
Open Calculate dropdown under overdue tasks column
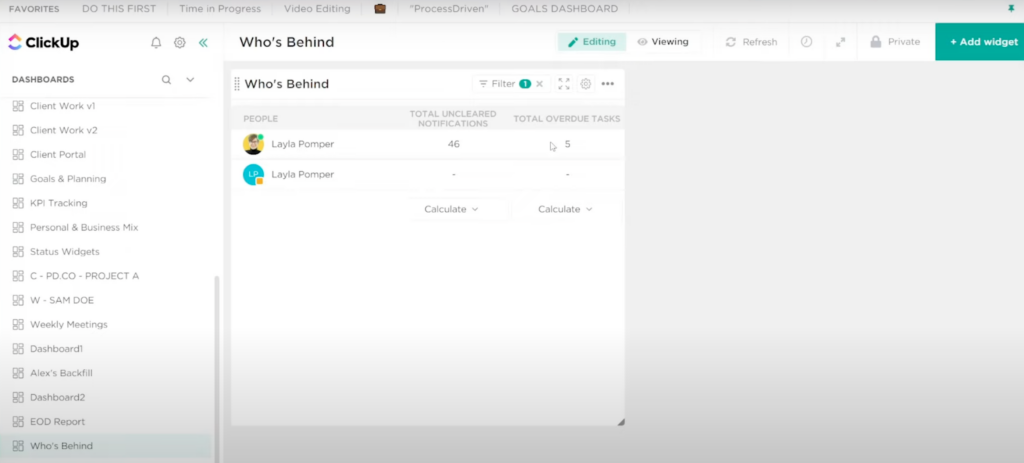coord(566,209)
